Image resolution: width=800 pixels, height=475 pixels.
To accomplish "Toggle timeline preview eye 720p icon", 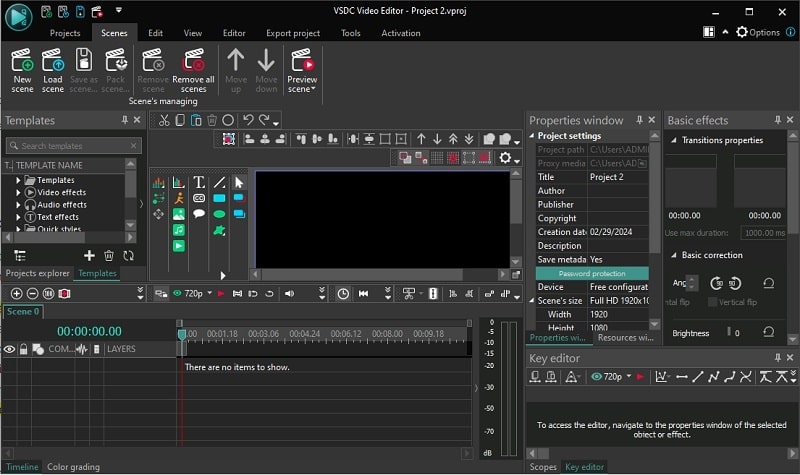I will pos(178,293).
